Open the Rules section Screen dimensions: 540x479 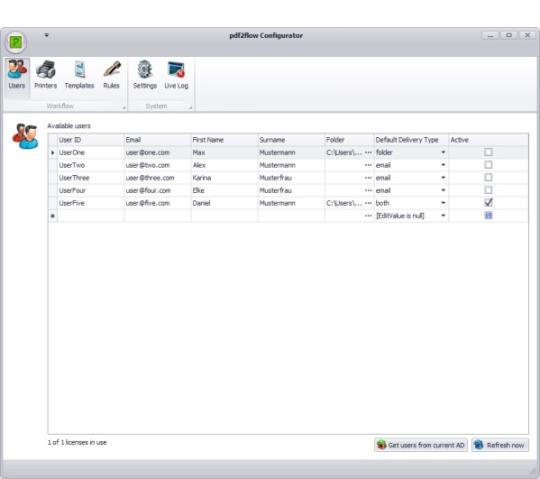tap(111, 75)
